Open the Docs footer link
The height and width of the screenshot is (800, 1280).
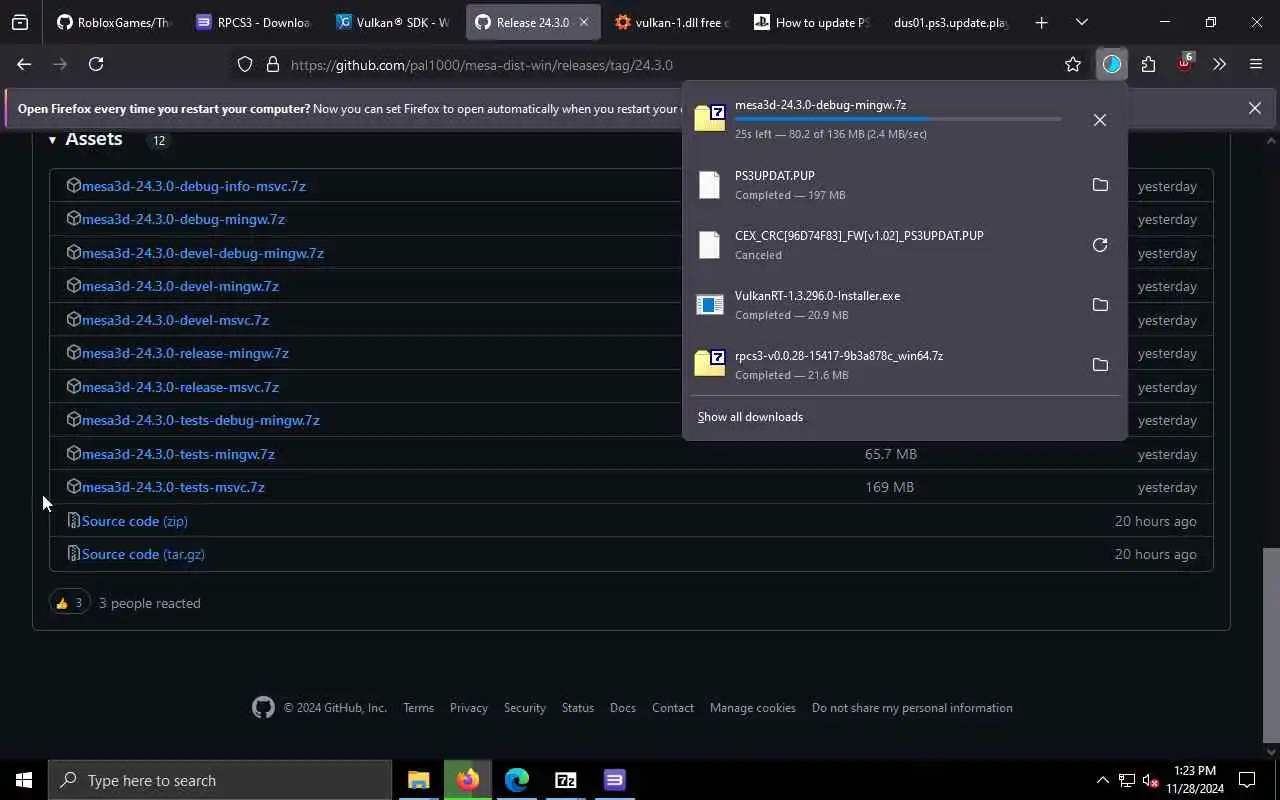point(623,708)
